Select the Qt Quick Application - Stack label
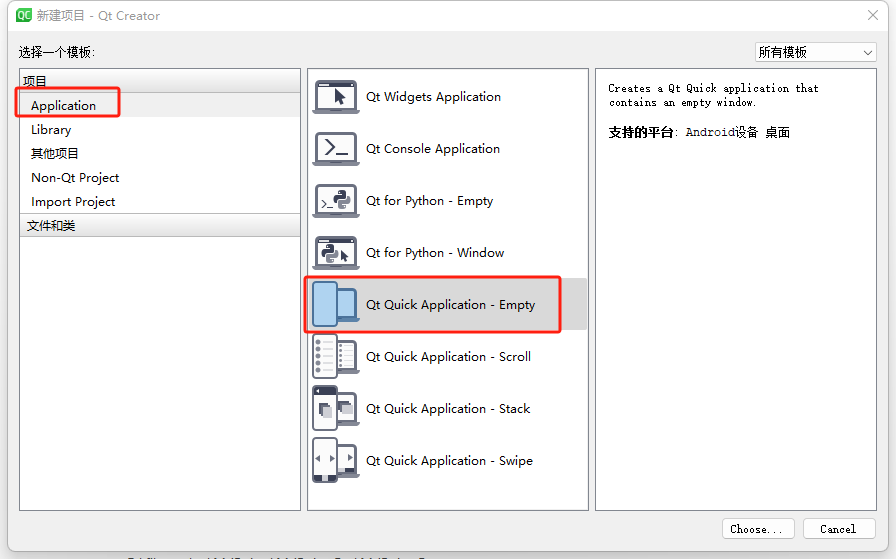 (448, 409)
